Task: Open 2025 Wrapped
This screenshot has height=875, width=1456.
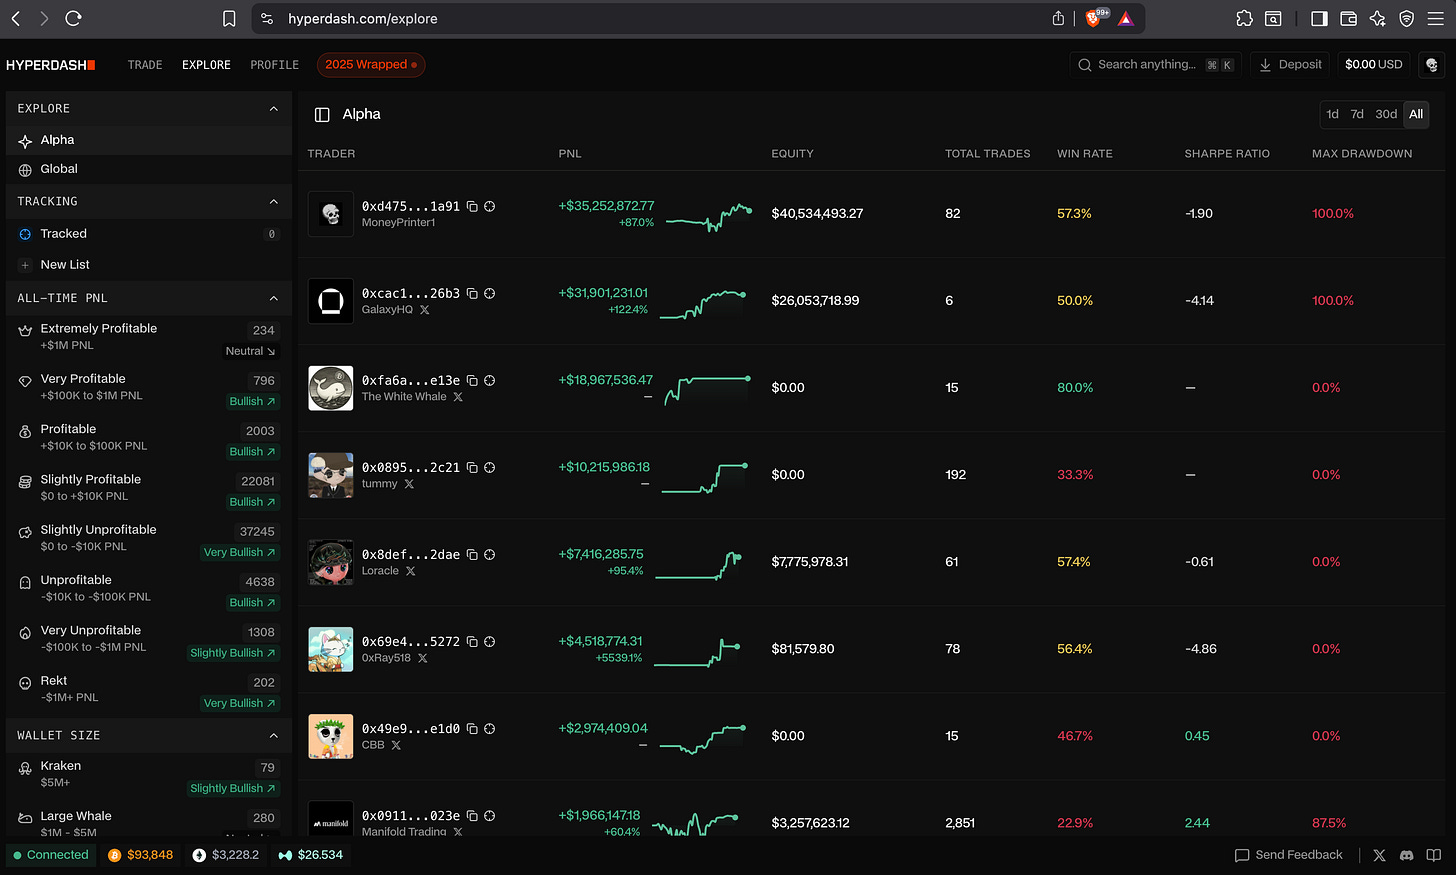Action: point(371,65)
